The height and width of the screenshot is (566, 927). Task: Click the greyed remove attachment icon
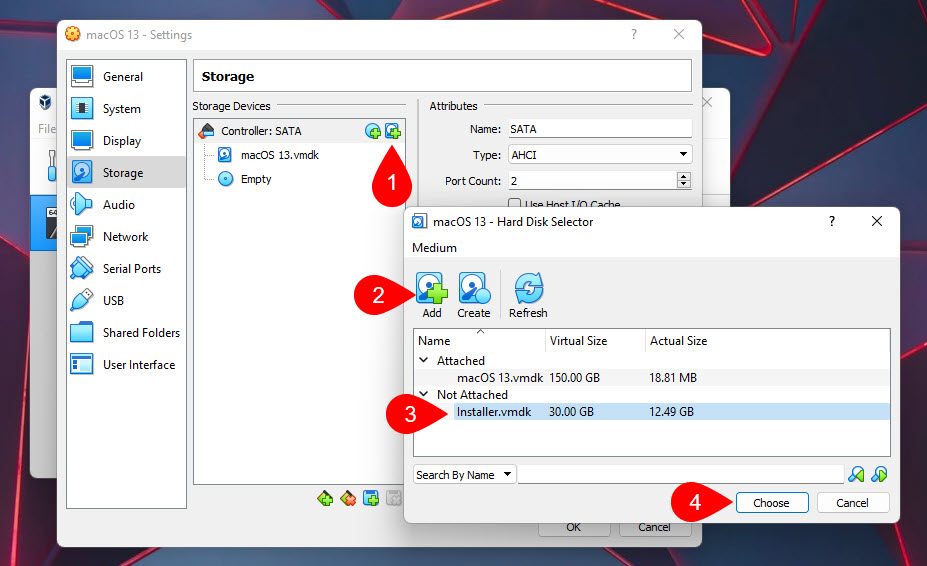point(394,499)
